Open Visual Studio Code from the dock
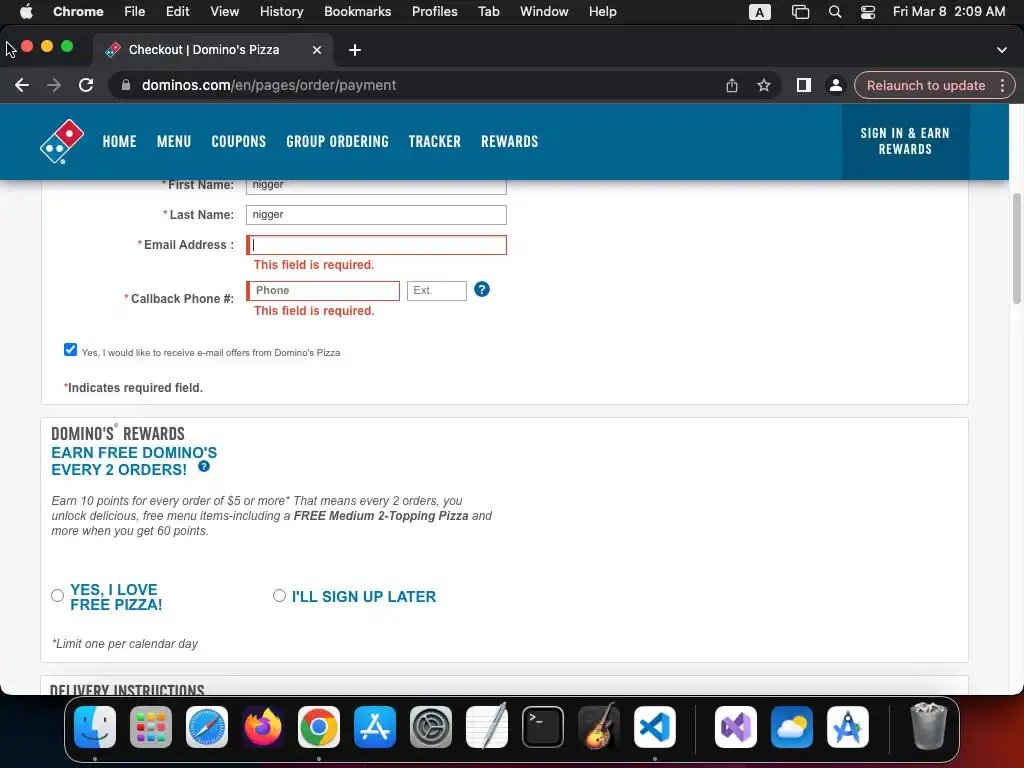Image resolution: width=1024 pixels, height=768 pixels. (655, 727)
